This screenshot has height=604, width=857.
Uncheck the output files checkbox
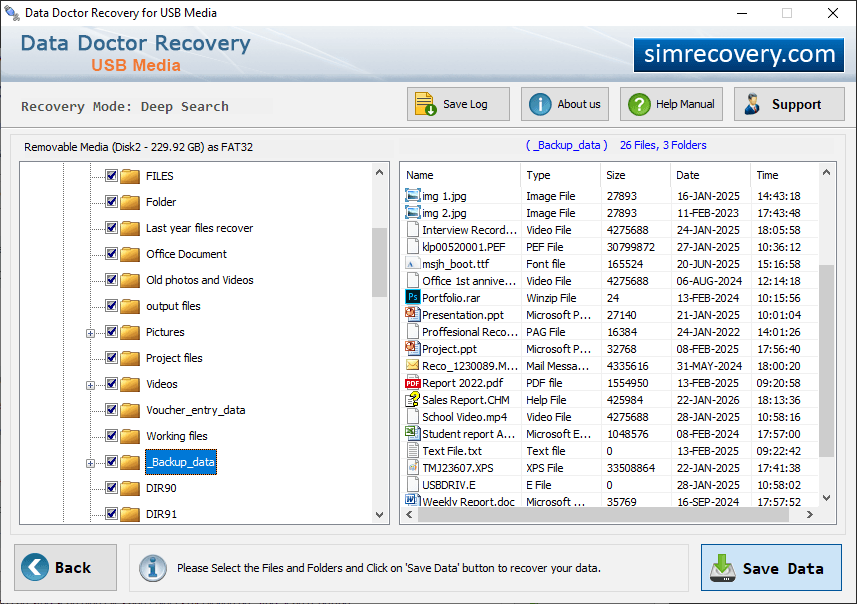111,306
